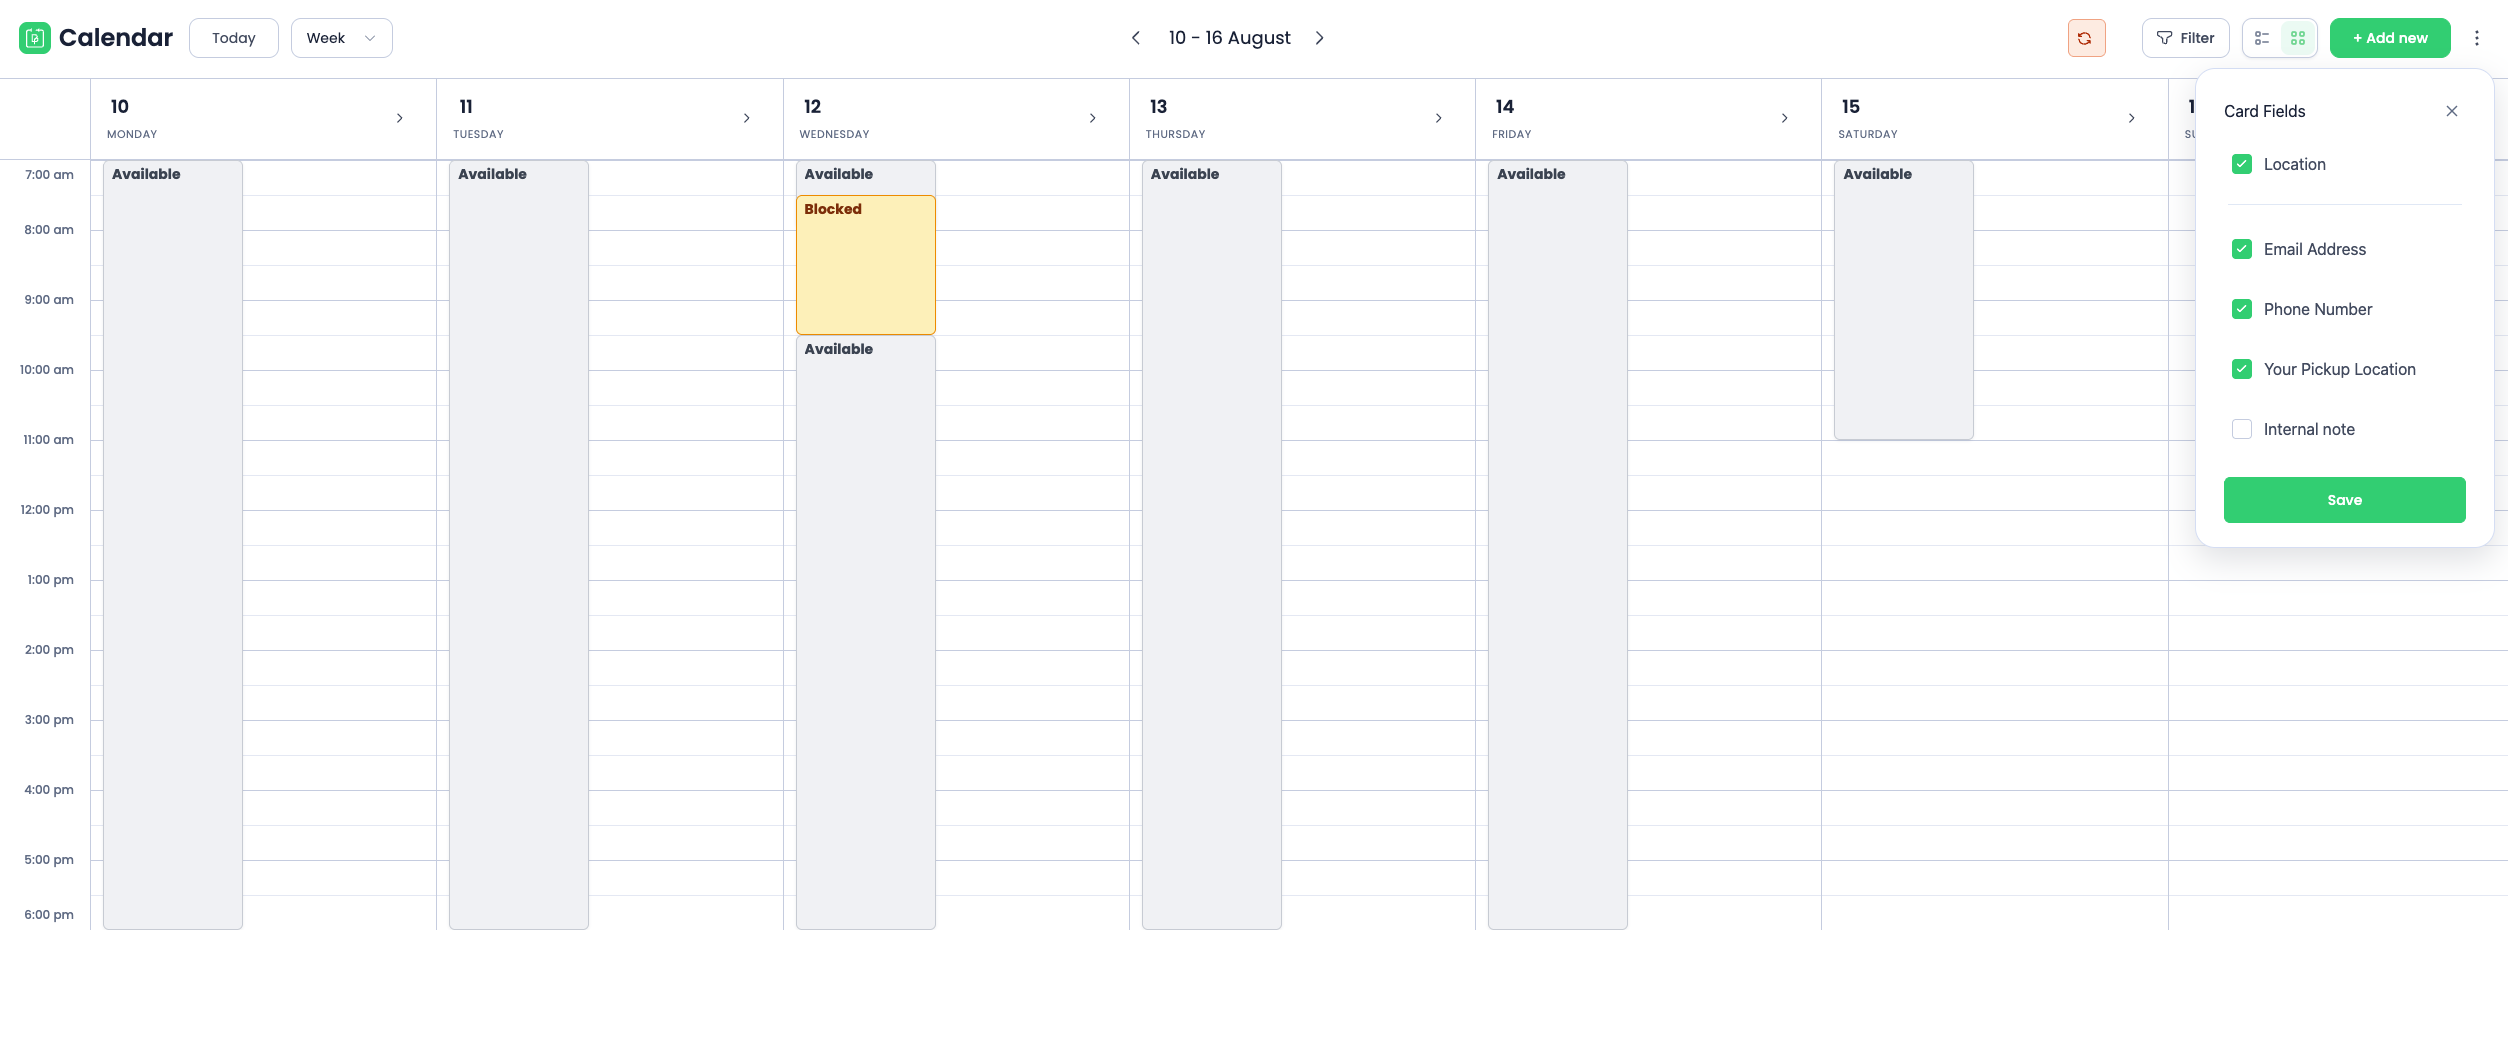Open Monday's Available slot

click(173, 545)
